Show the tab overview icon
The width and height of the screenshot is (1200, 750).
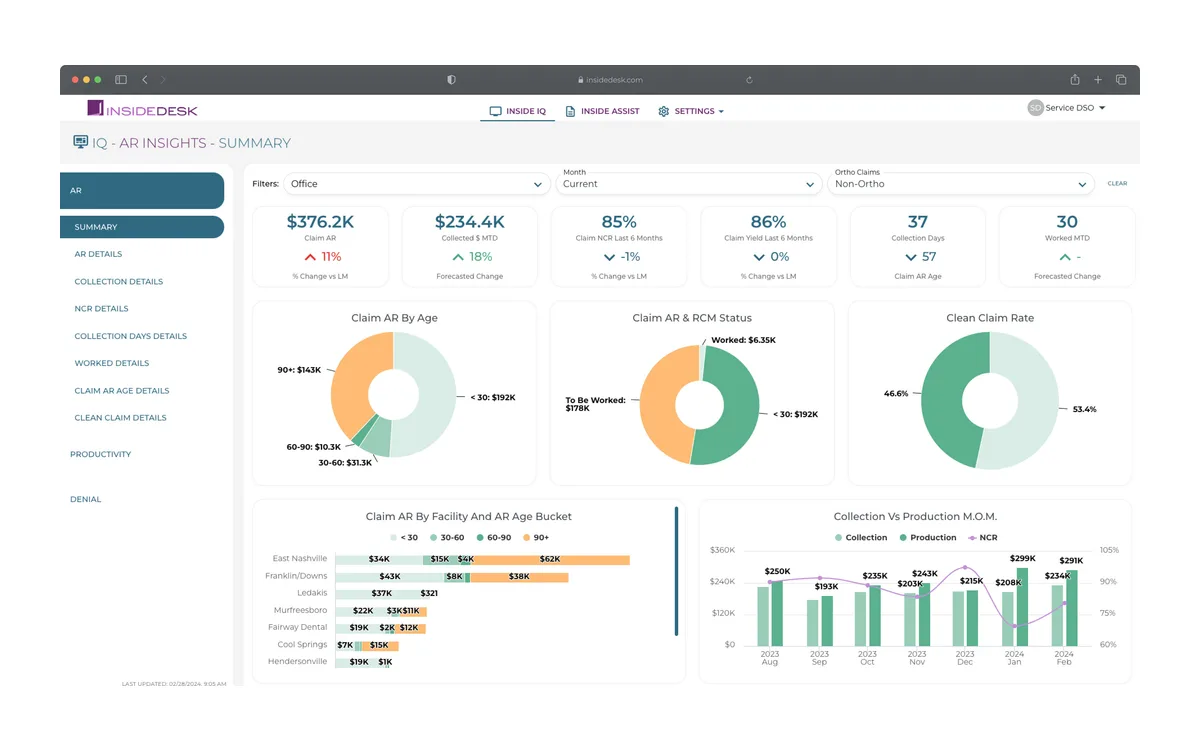(x=1121, y=80)
